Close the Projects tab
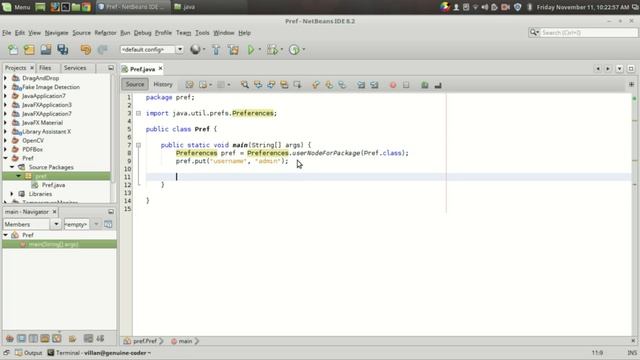Image resolution: width=640 pixels, height=360 pixels. coord(32,68)
